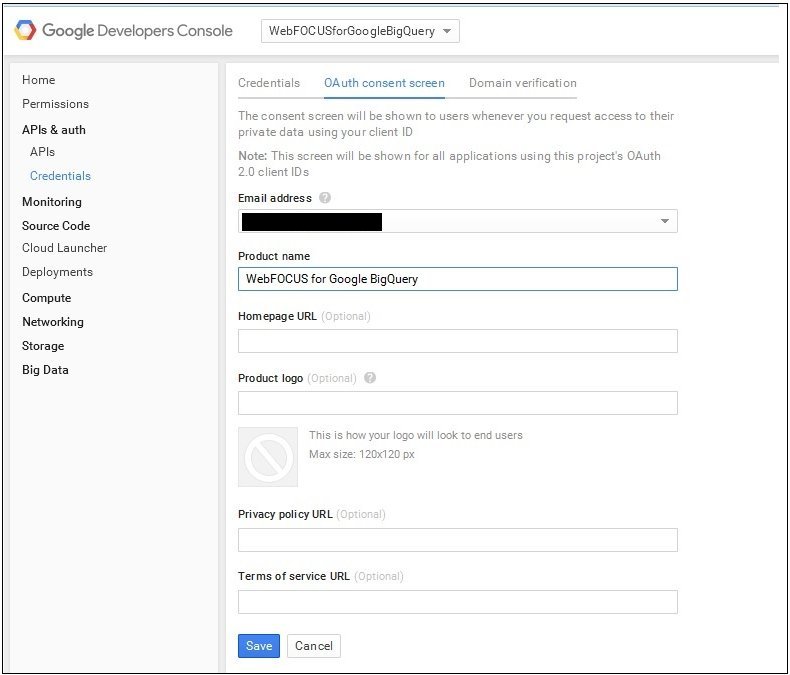
Task: Click the Product logo URL field
Action: click(457, 403)
